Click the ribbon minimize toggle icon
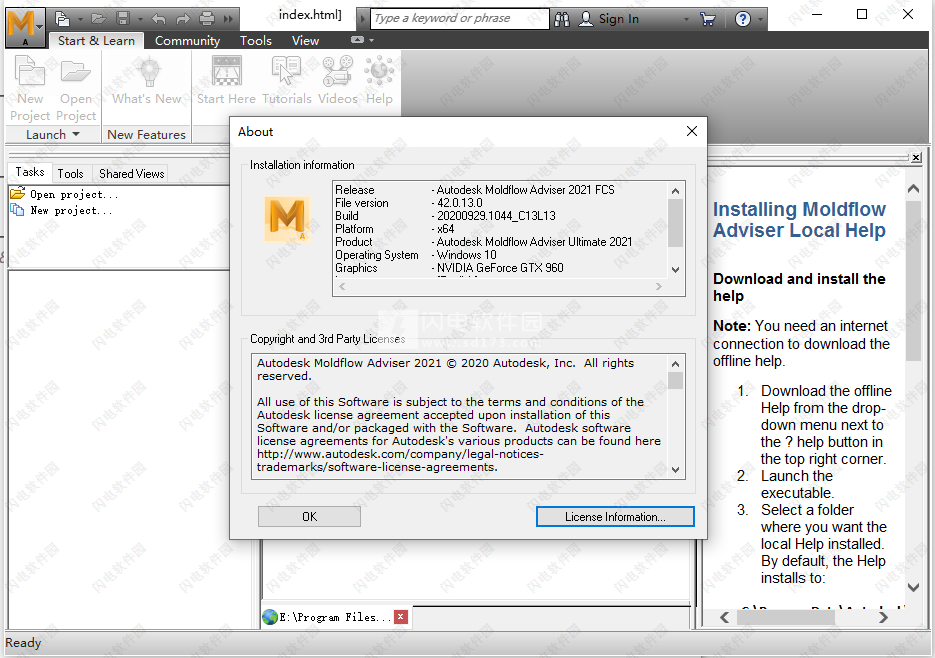The image size is (935, 658). click(357, 40)
